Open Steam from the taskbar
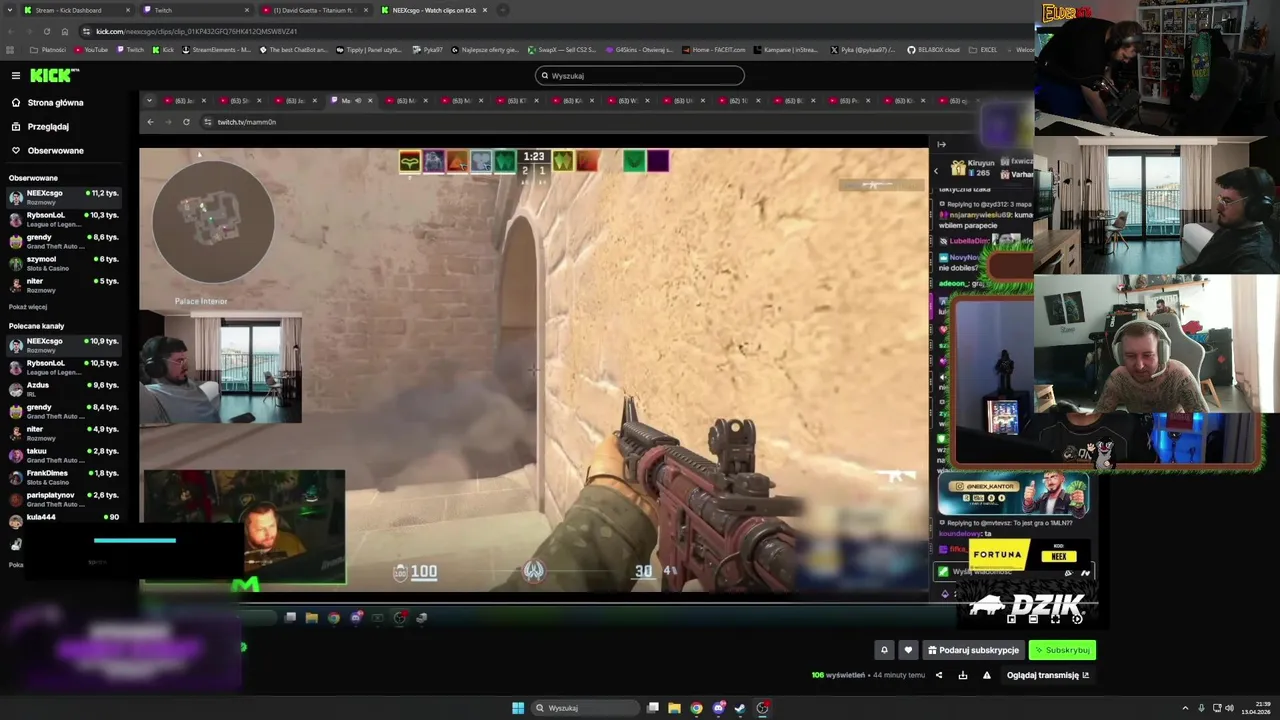This screenshot has height=720, width=1280. click(x=740, y=708)
